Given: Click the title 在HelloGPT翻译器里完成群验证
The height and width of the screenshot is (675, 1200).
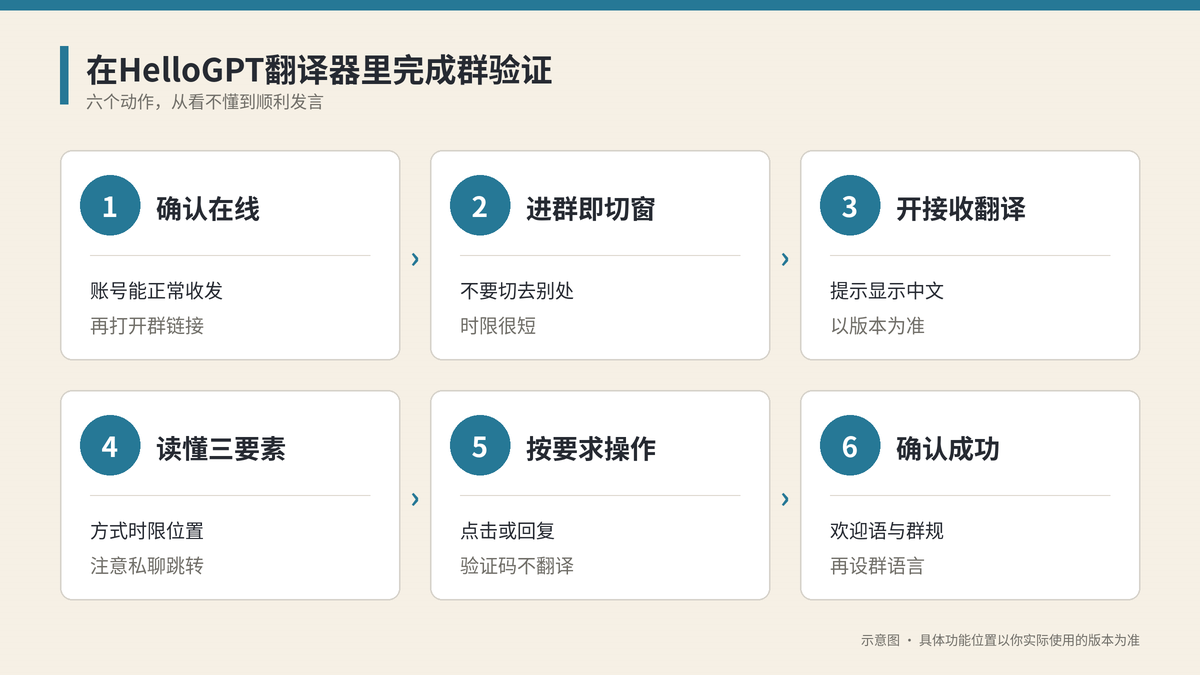Looking at the screenshot, I should point(319,71).
